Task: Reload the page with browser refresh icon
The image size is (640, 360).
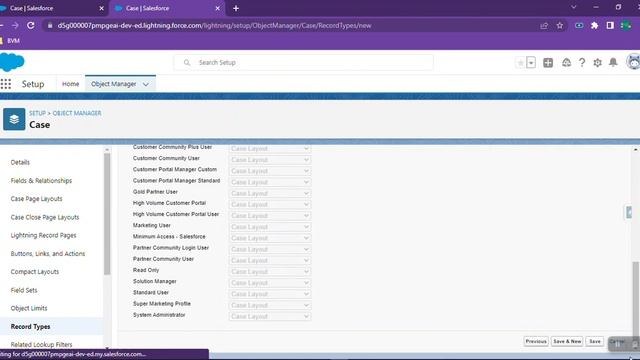Action: coord(31,25)
